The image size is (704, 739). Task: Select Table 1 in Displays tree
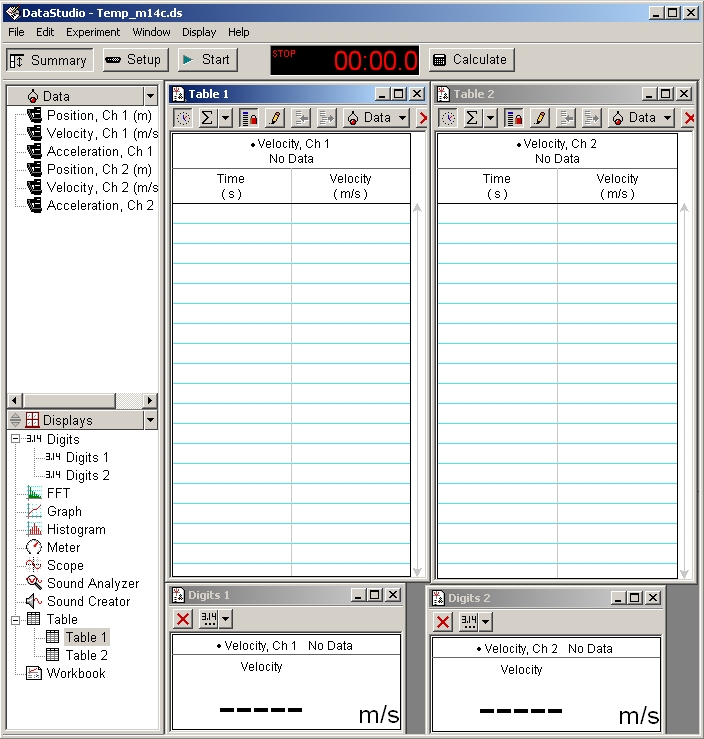[77, 637]
